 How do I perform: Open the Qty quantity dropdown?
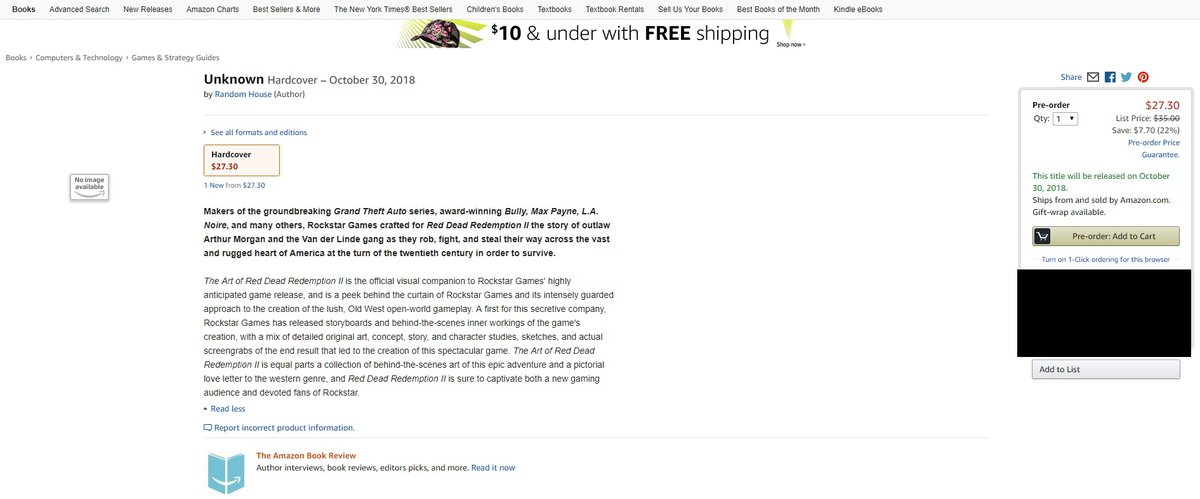point(1065,118)
